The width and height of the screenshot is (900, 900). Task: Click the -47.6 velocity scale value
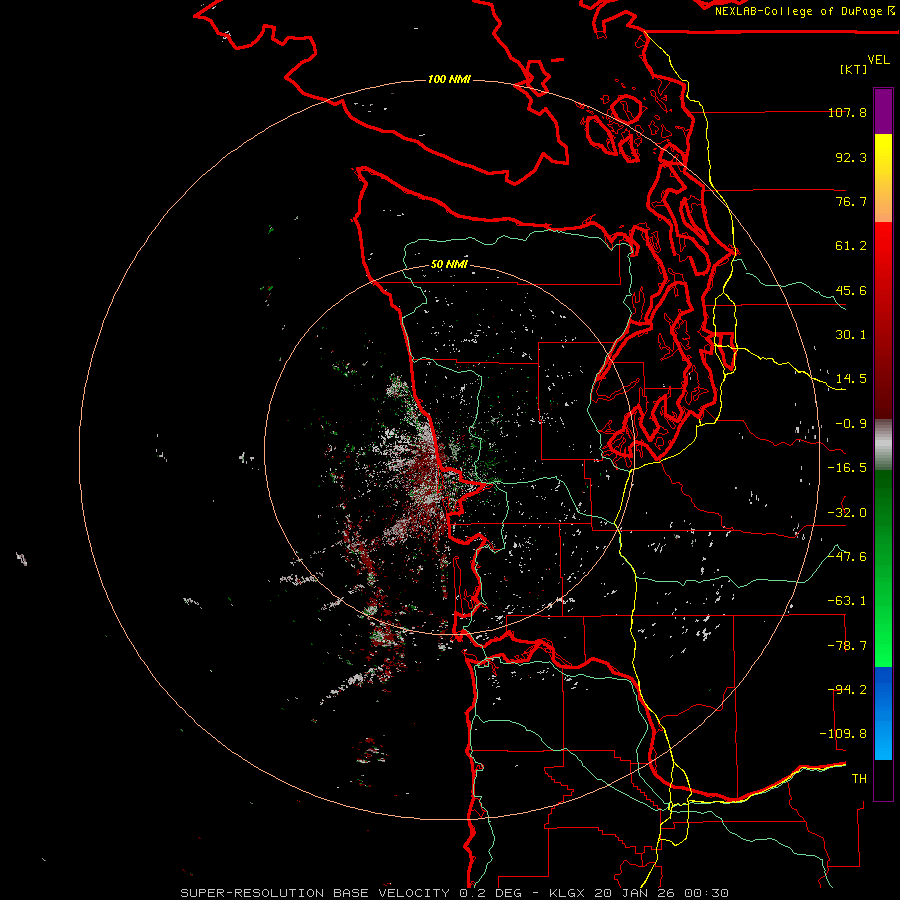847,557
